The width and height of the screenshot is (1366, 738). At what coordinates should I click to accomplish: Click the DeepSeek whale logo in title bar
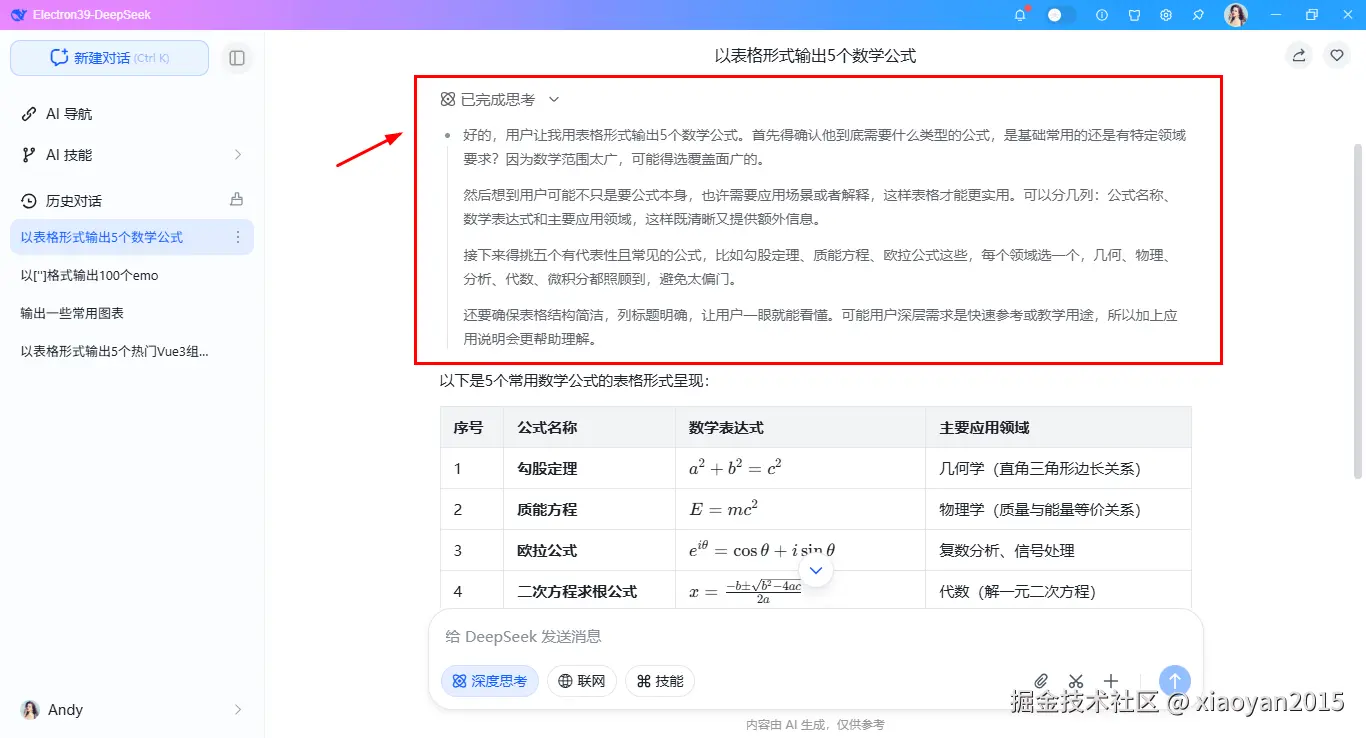coord(18,15)
